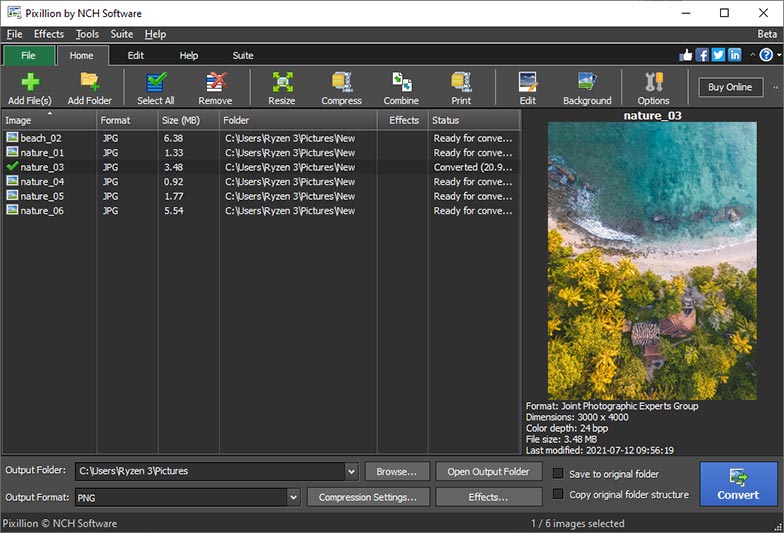Open the Compress tool
The width and height of the screenshot is (784, 533).
(x=341, y=87)
